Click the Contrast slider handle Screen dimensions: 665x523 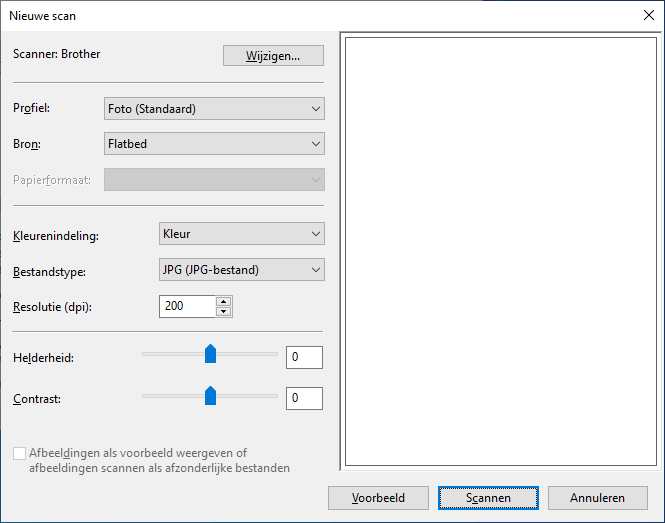(210, 395)
